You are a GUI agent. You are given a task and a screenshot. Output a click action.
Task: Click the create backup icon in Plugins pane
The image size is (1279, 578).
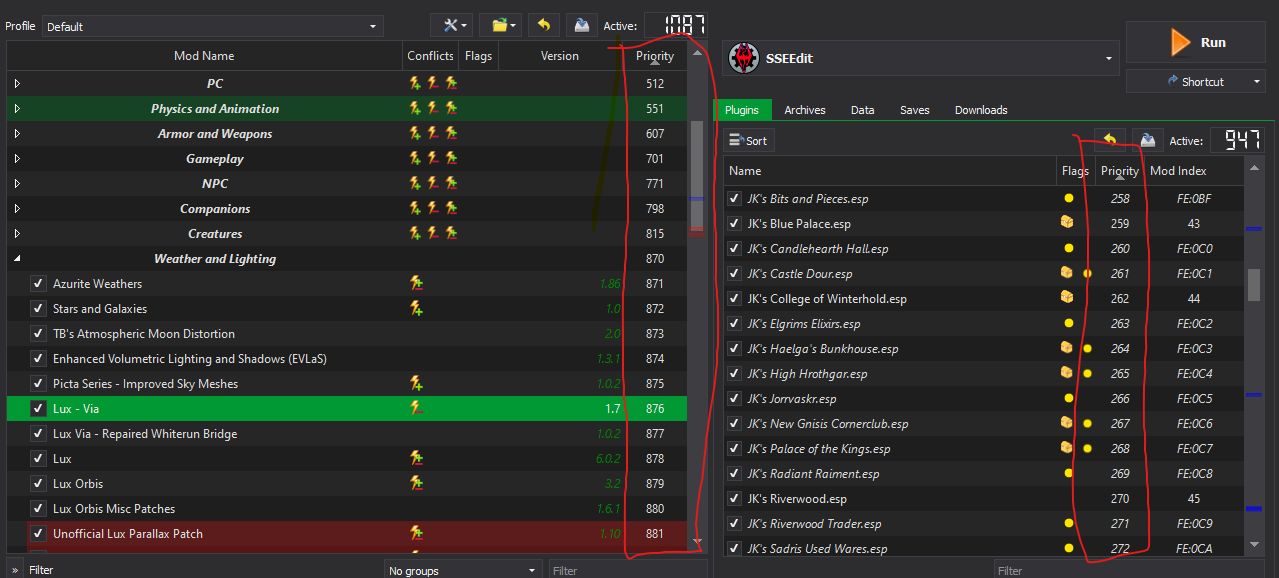(x=1146, y=140)
